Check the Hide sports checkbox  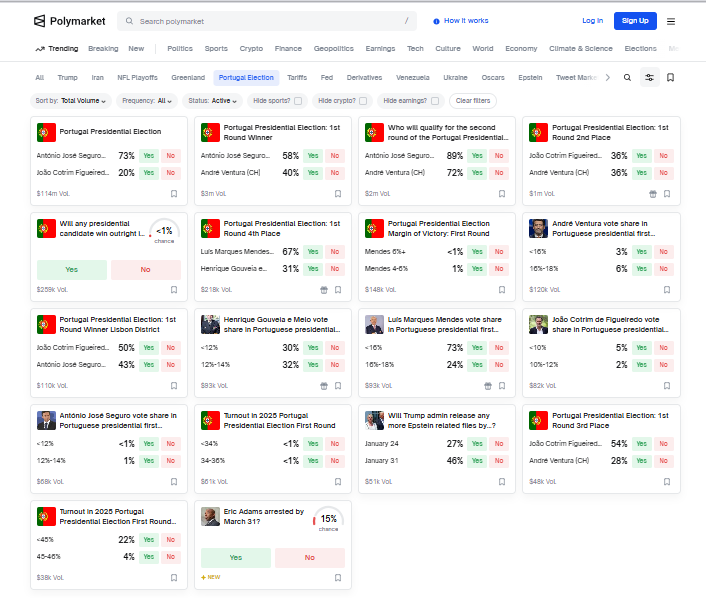(x=298, y=101)
